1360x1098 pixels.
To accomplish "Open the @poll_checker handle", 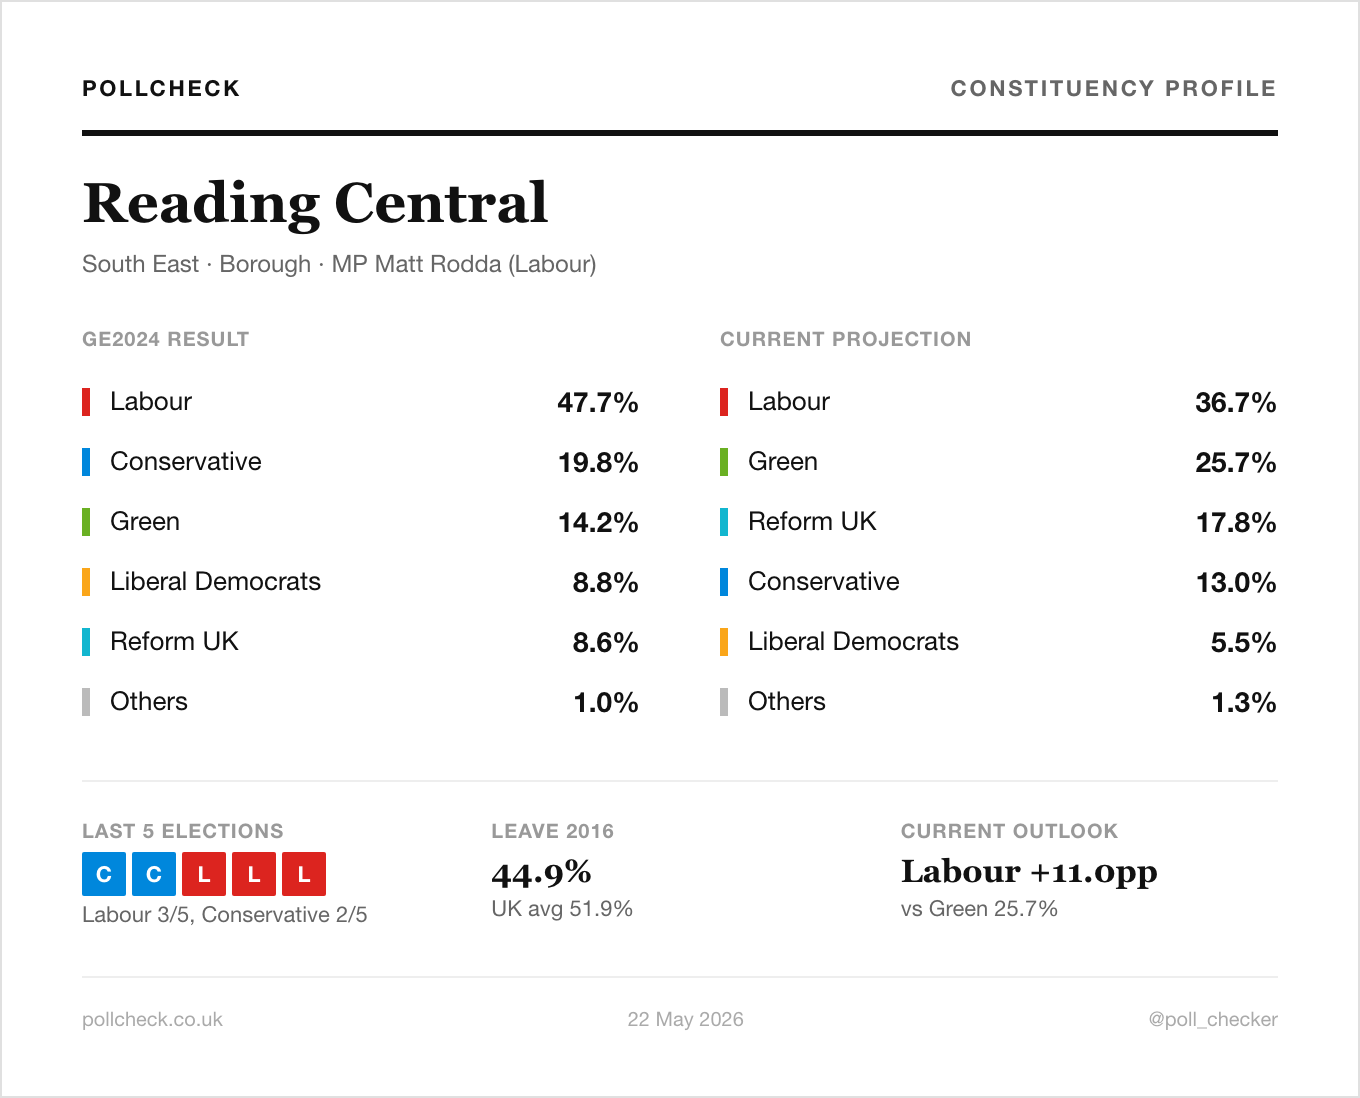I will point(1213,1020).
